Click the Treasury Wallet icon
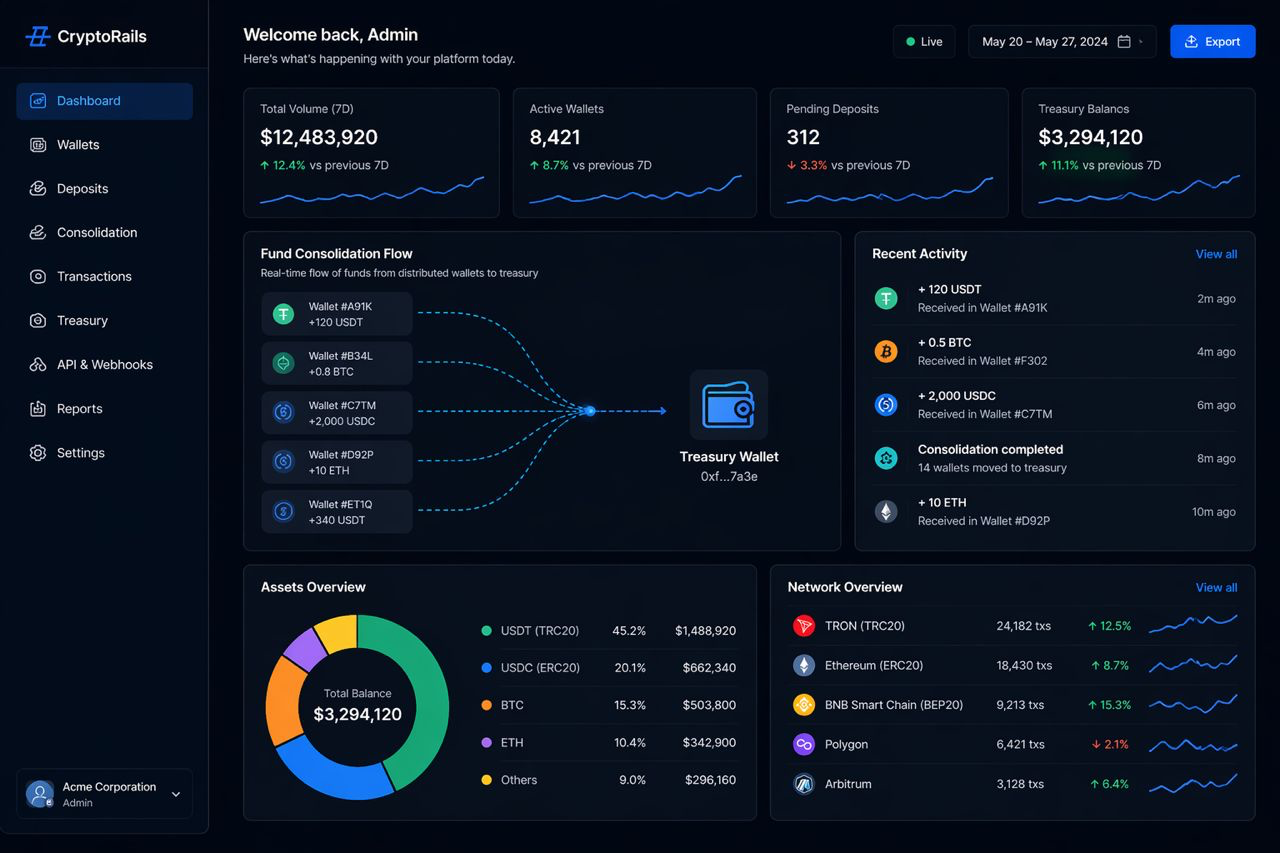1280x853 pixels. (x=729, y=405)
